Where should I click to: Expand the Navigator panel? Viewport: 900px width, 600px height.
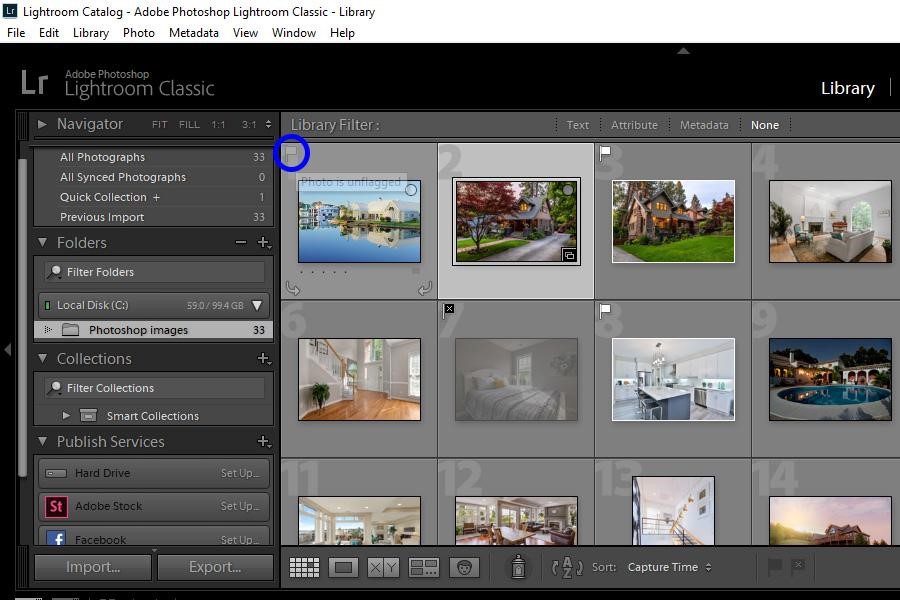(x=42, y=124)
